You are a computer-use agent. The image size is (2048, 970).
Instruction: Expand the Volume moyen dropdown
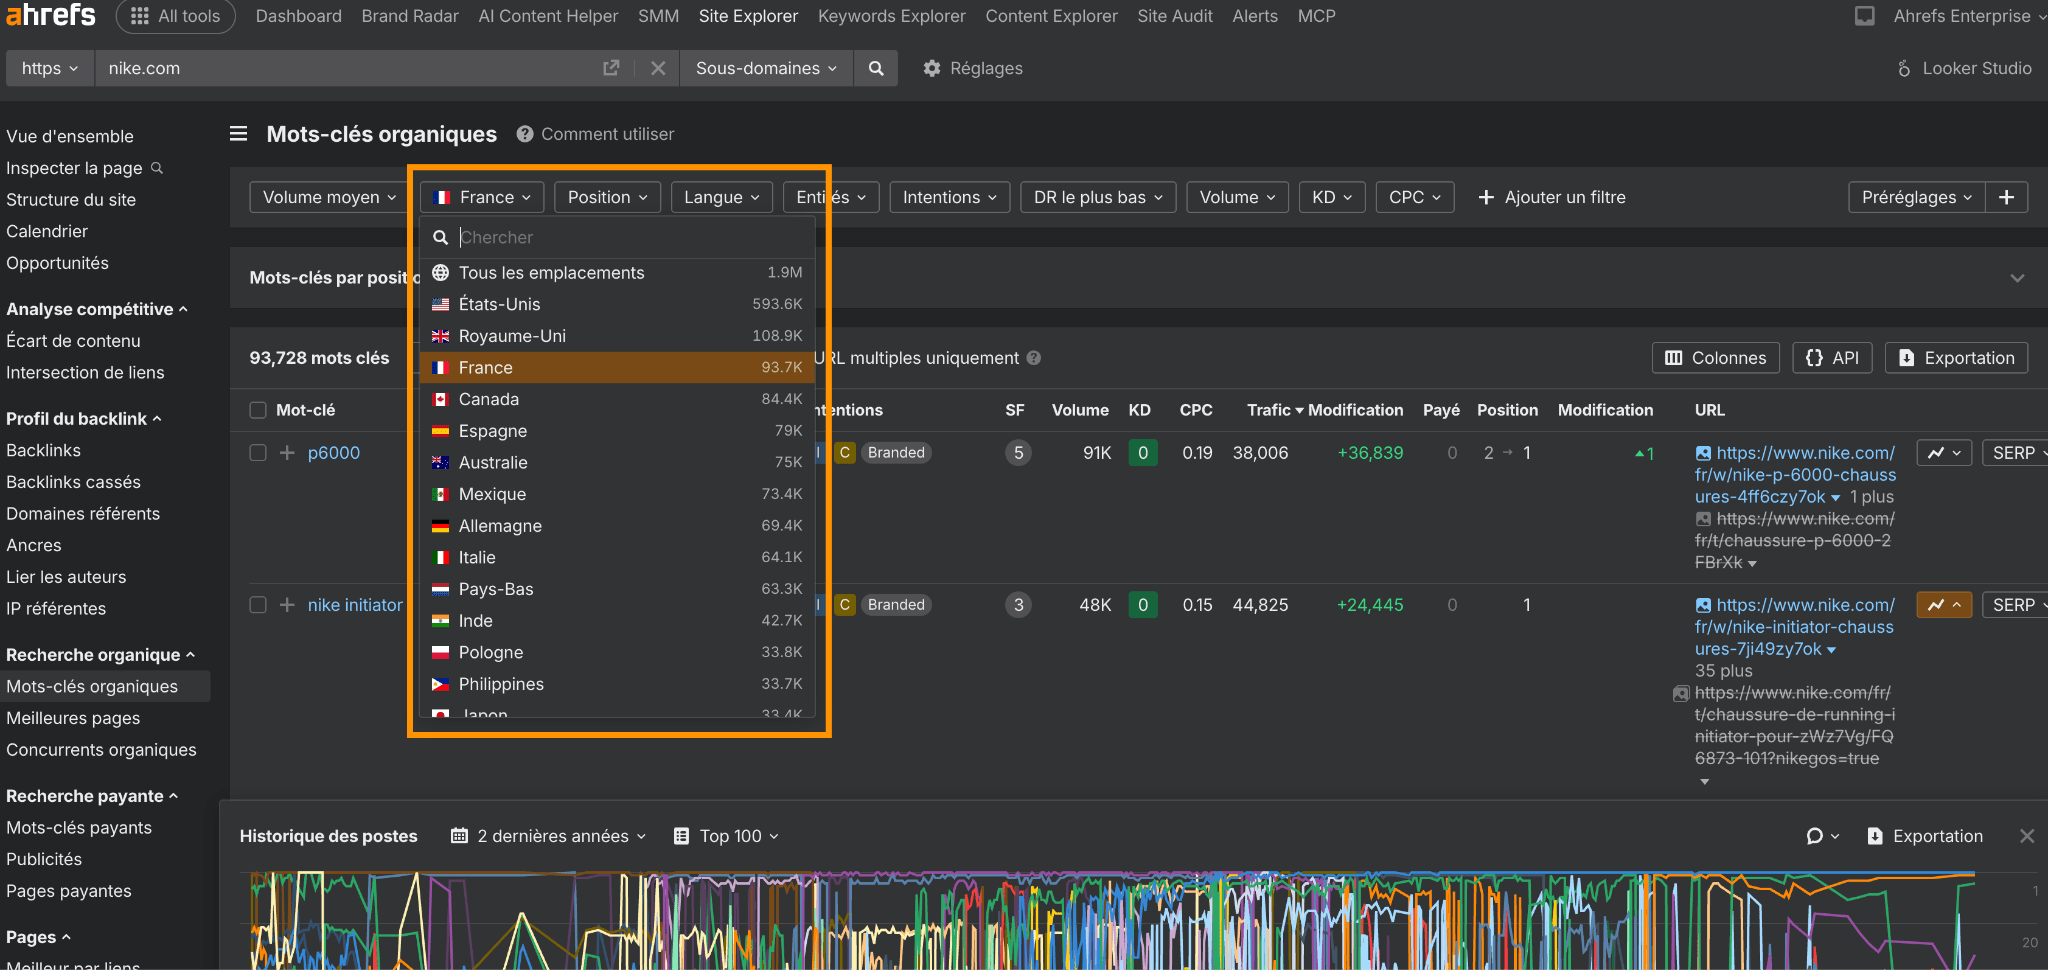coord(329,197)
